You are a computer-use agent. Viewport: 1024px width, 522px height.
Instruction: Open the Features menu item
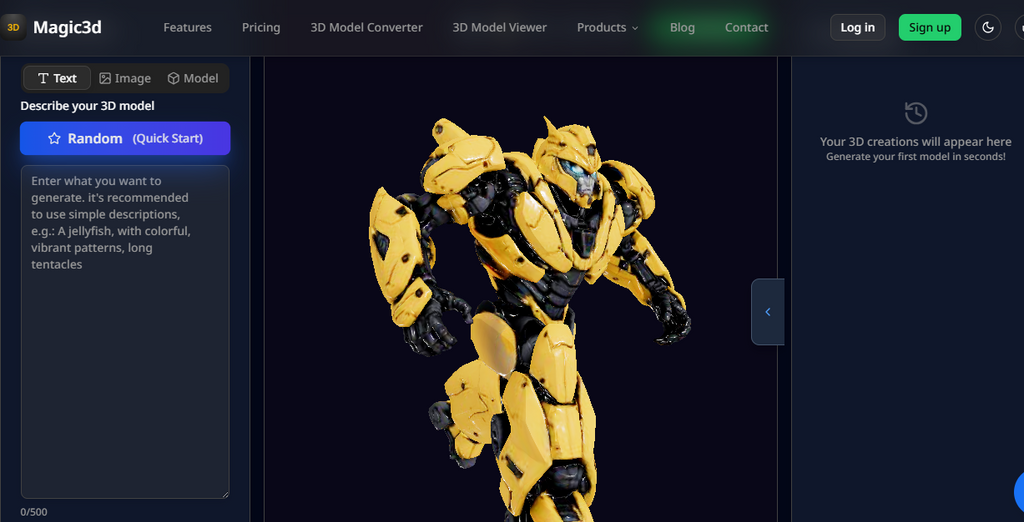(187, 27)
